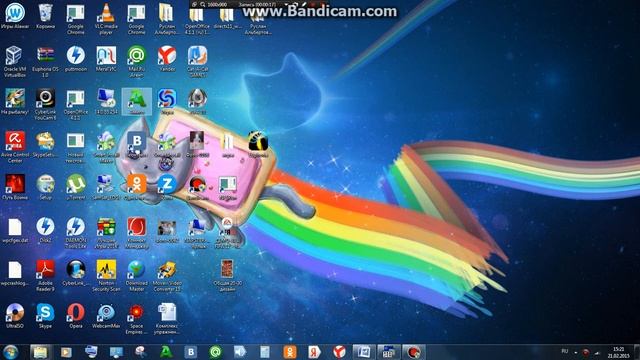The width and height of the screenshot is (640, 360).
Task: Click the RU language indicator
Action: coord(565,351)
